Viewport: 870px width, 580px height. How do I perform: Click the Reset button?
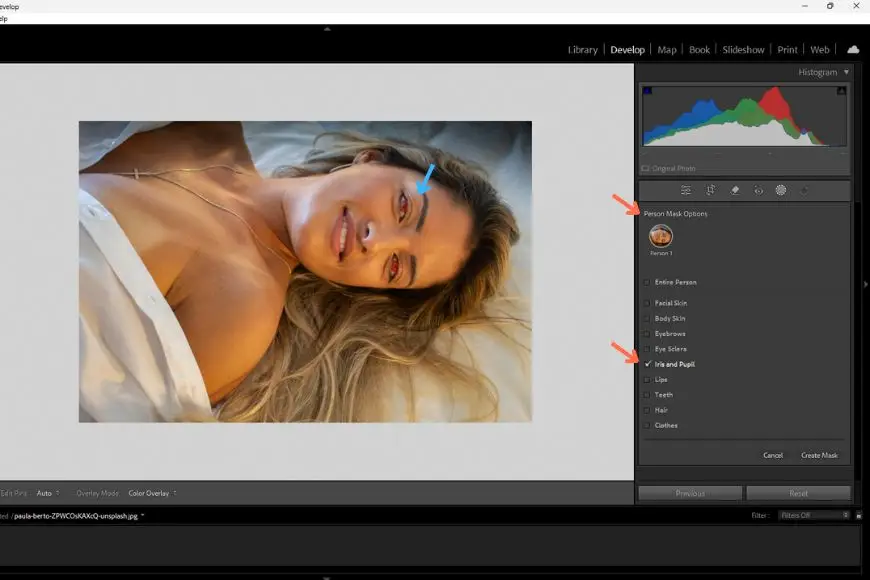tap(799, 492)
